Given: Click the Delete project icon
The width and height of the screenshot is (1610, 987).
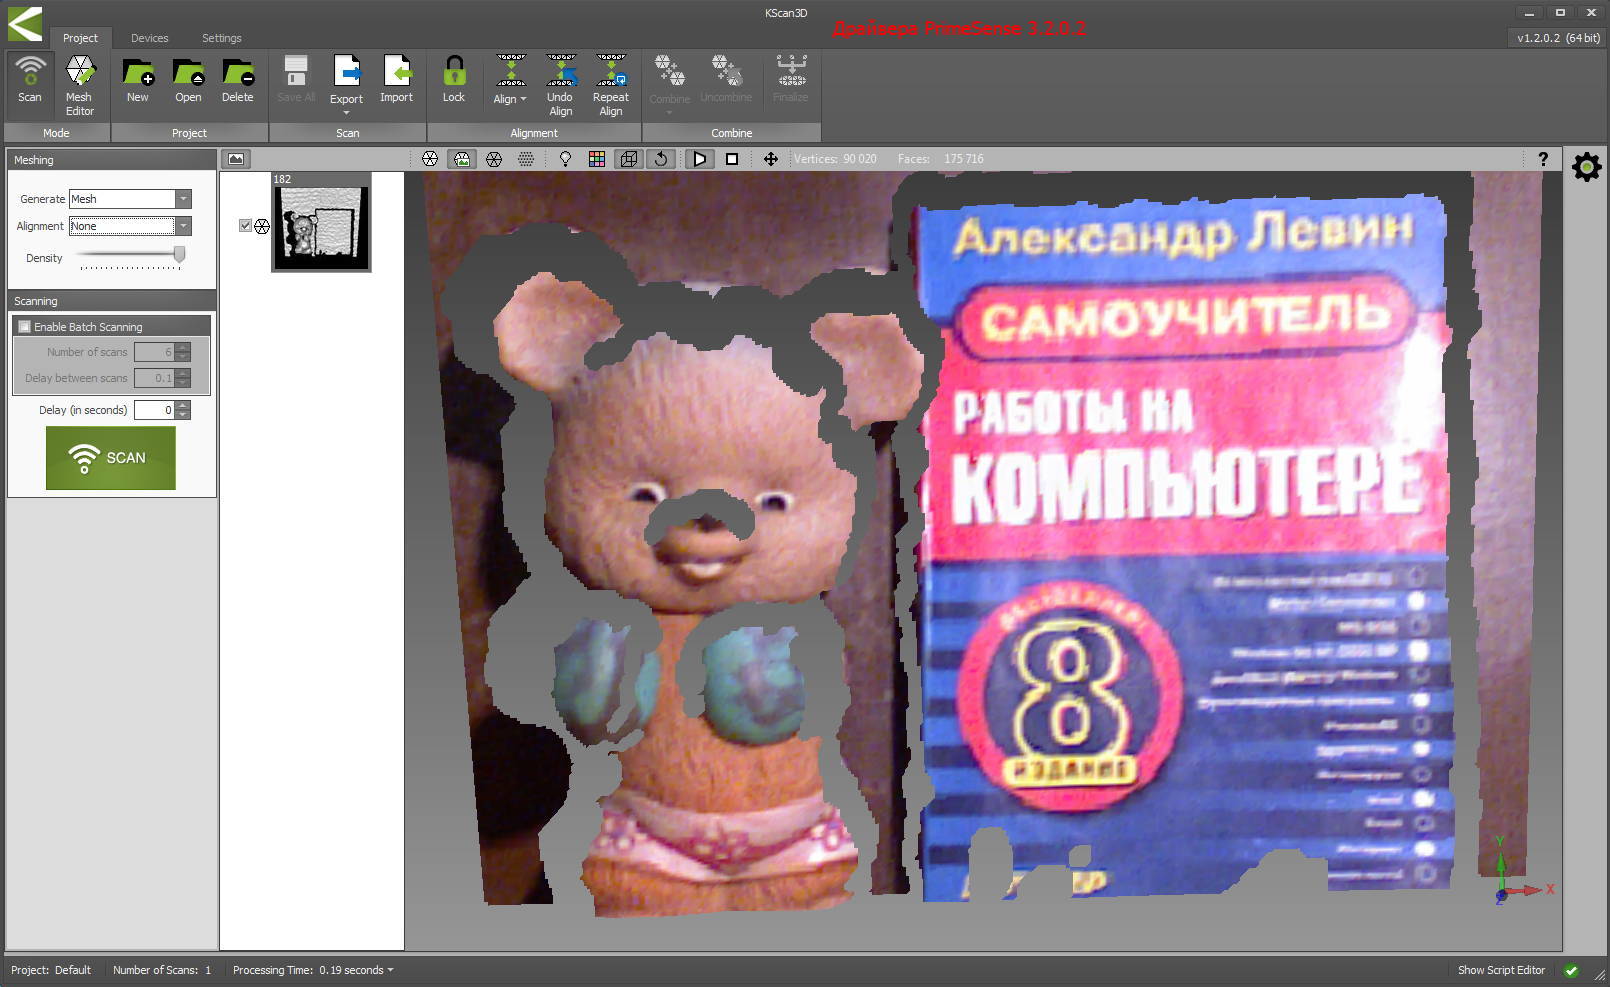Looking at the screenshot, I should (237, 80).
